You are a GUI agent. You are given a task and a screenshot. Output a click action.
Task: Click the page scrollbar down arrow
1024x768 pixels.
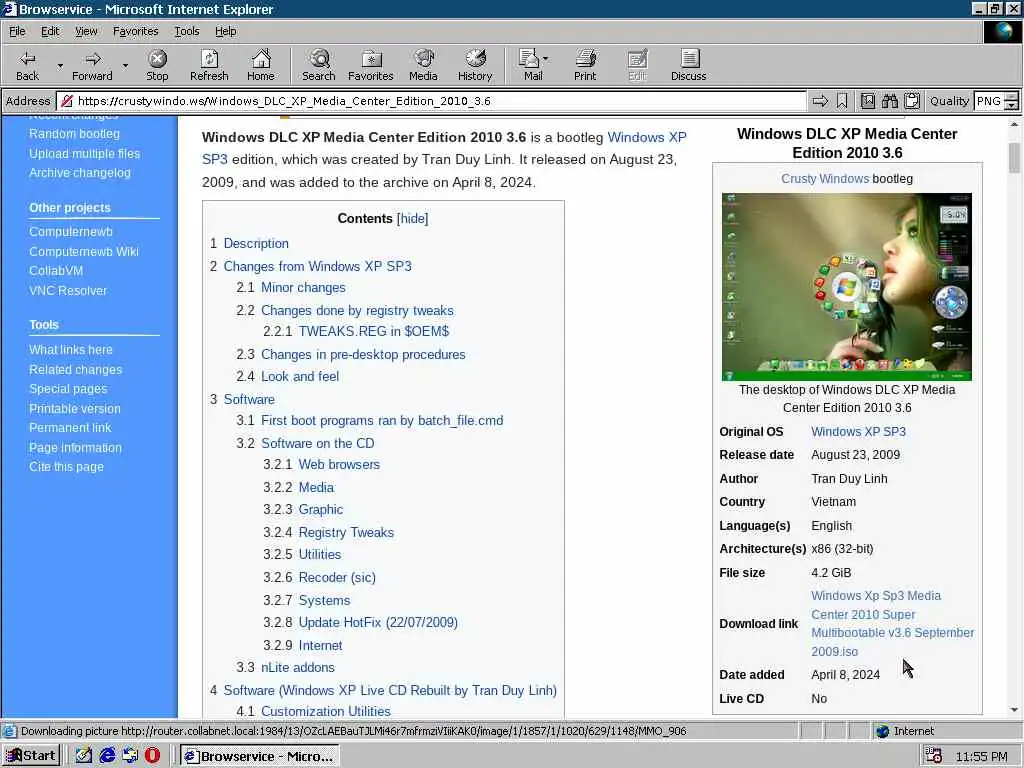pyautogui.click(x=1014, y=710)
